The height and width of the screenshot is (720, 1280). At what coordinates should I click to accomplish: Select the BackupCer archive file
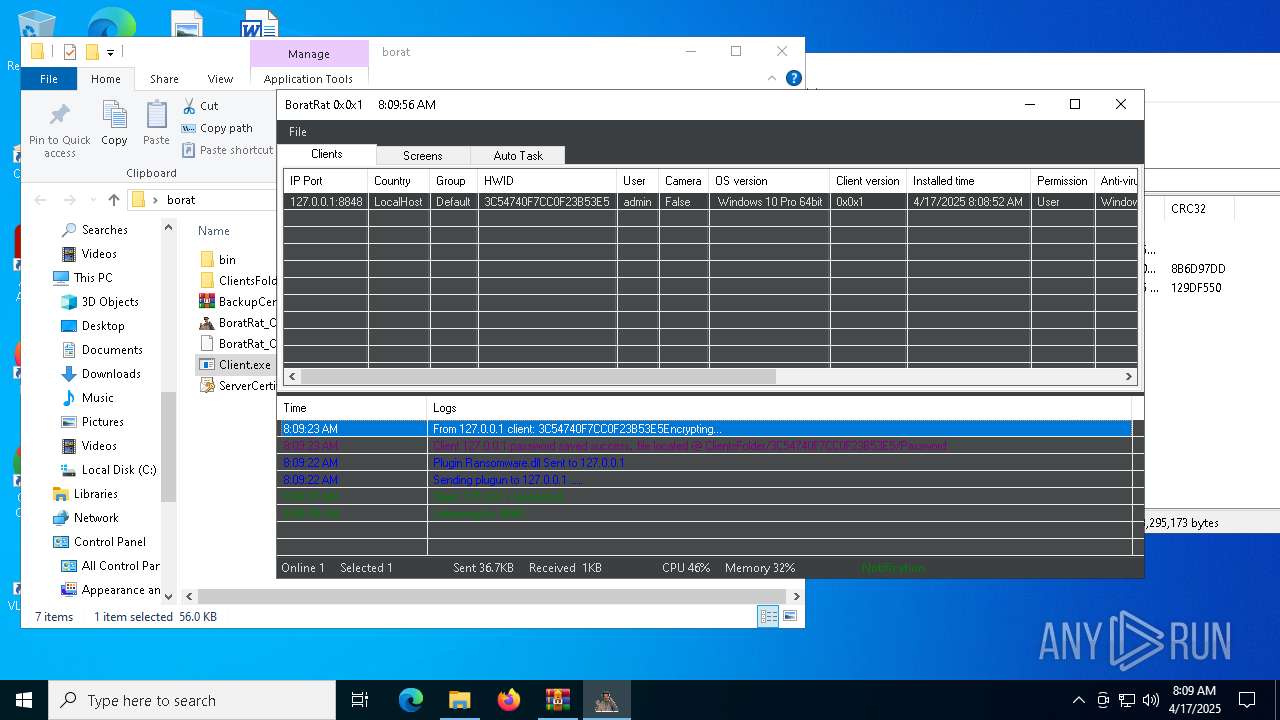tap(237, 302)
